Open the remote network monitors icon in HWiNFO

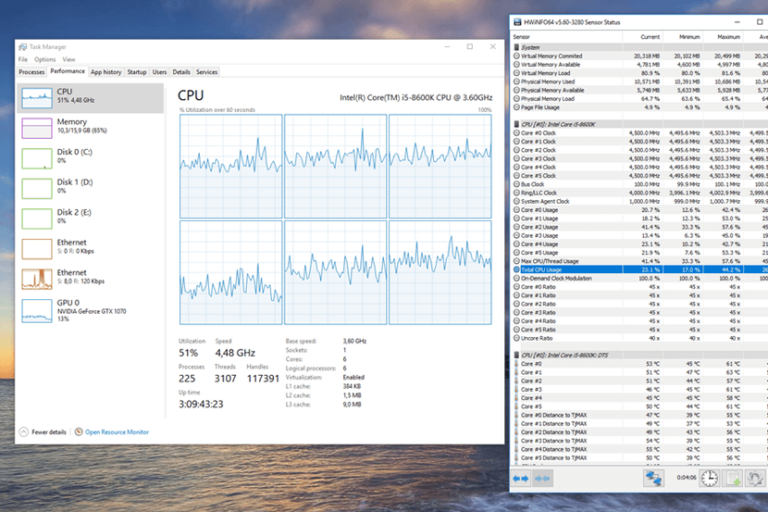point(653,478)
